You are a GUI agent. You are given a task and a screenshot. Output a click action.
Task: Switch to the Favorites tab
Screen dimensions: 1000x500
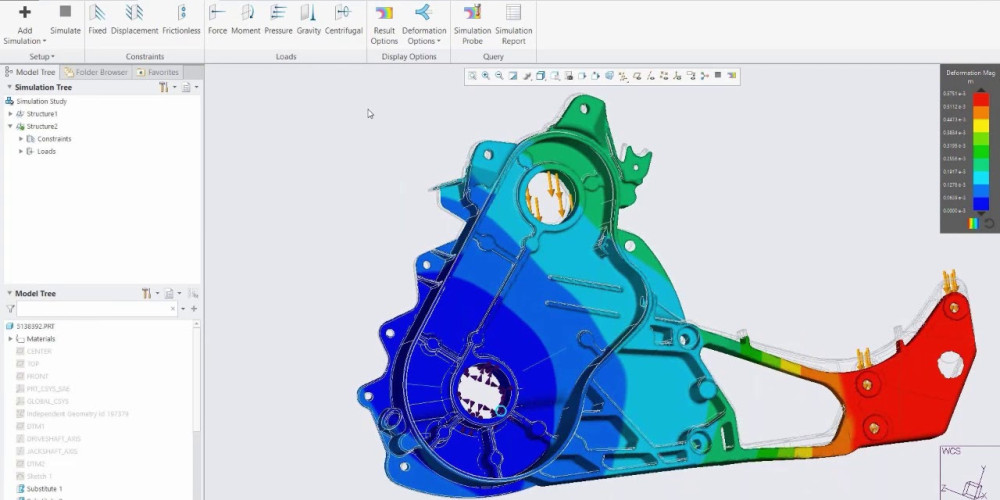click(158, 72)
